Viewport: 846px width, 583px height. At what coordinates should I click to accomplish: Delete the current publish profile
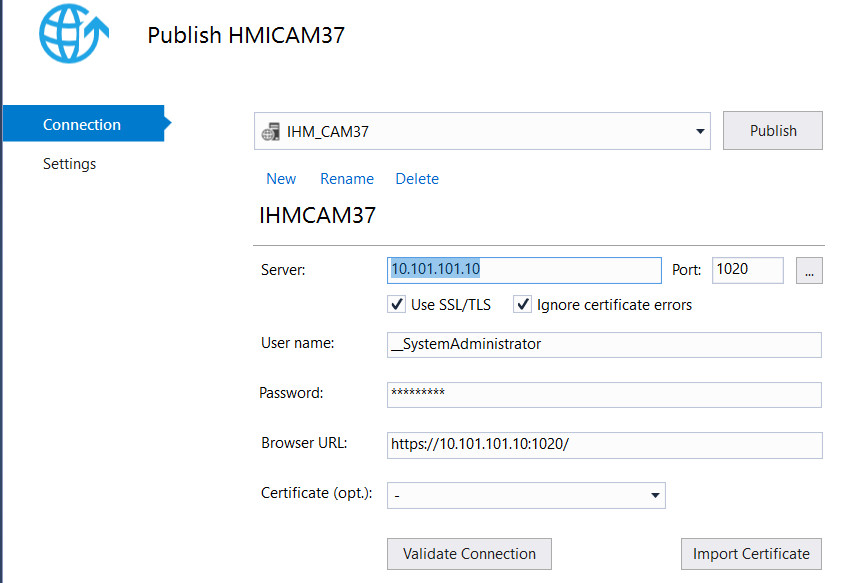[x=417, y=179]
